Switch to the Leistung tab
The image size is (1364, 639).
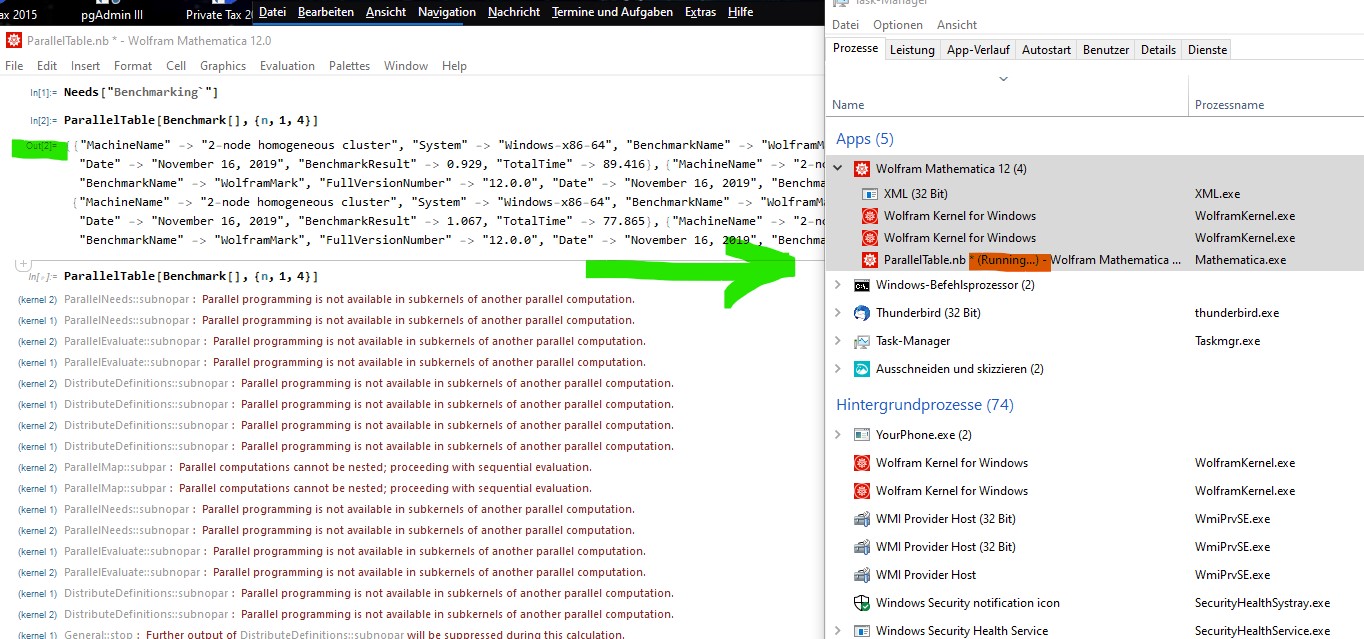(912, 50)
